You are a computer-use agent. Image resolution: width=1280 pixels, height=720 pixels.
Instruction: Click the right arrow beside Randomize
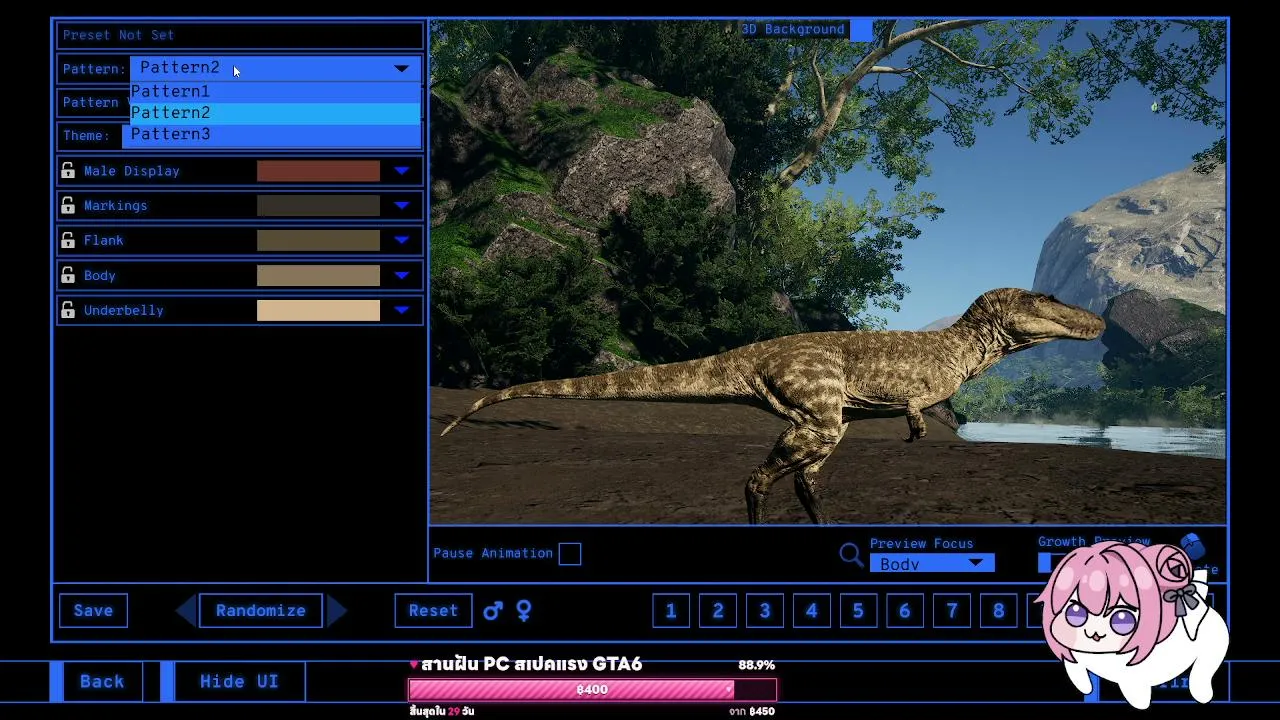pyautogui.click(x=337, y=610)
